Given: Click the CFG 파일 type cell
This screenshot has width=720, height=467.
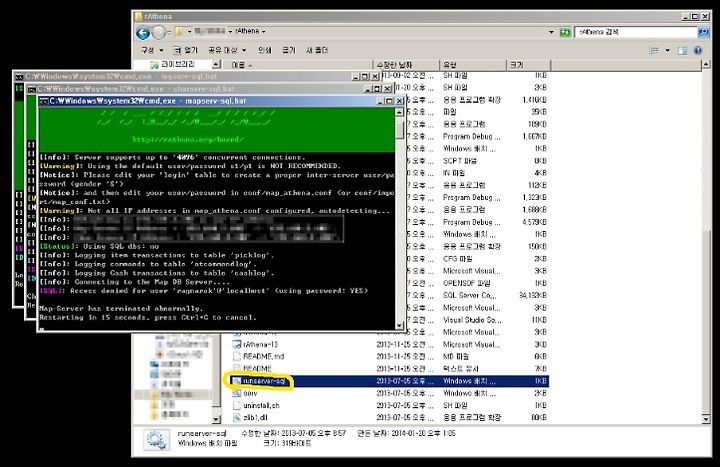Looking at the screenshot, I should pyautogui.click(x=458, y=259).
